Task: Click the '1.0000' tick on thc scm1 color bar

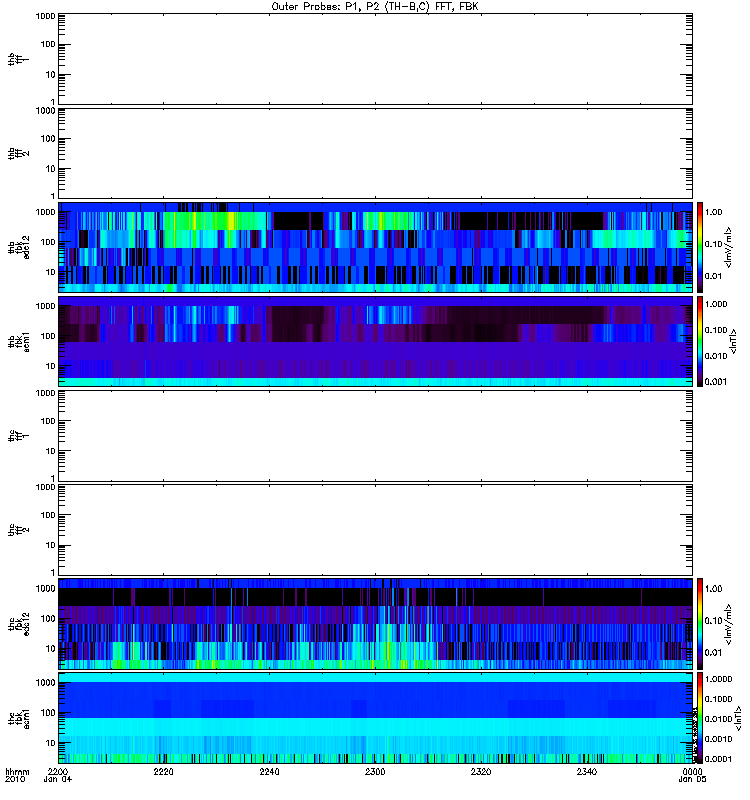Action: coord(718,679)
